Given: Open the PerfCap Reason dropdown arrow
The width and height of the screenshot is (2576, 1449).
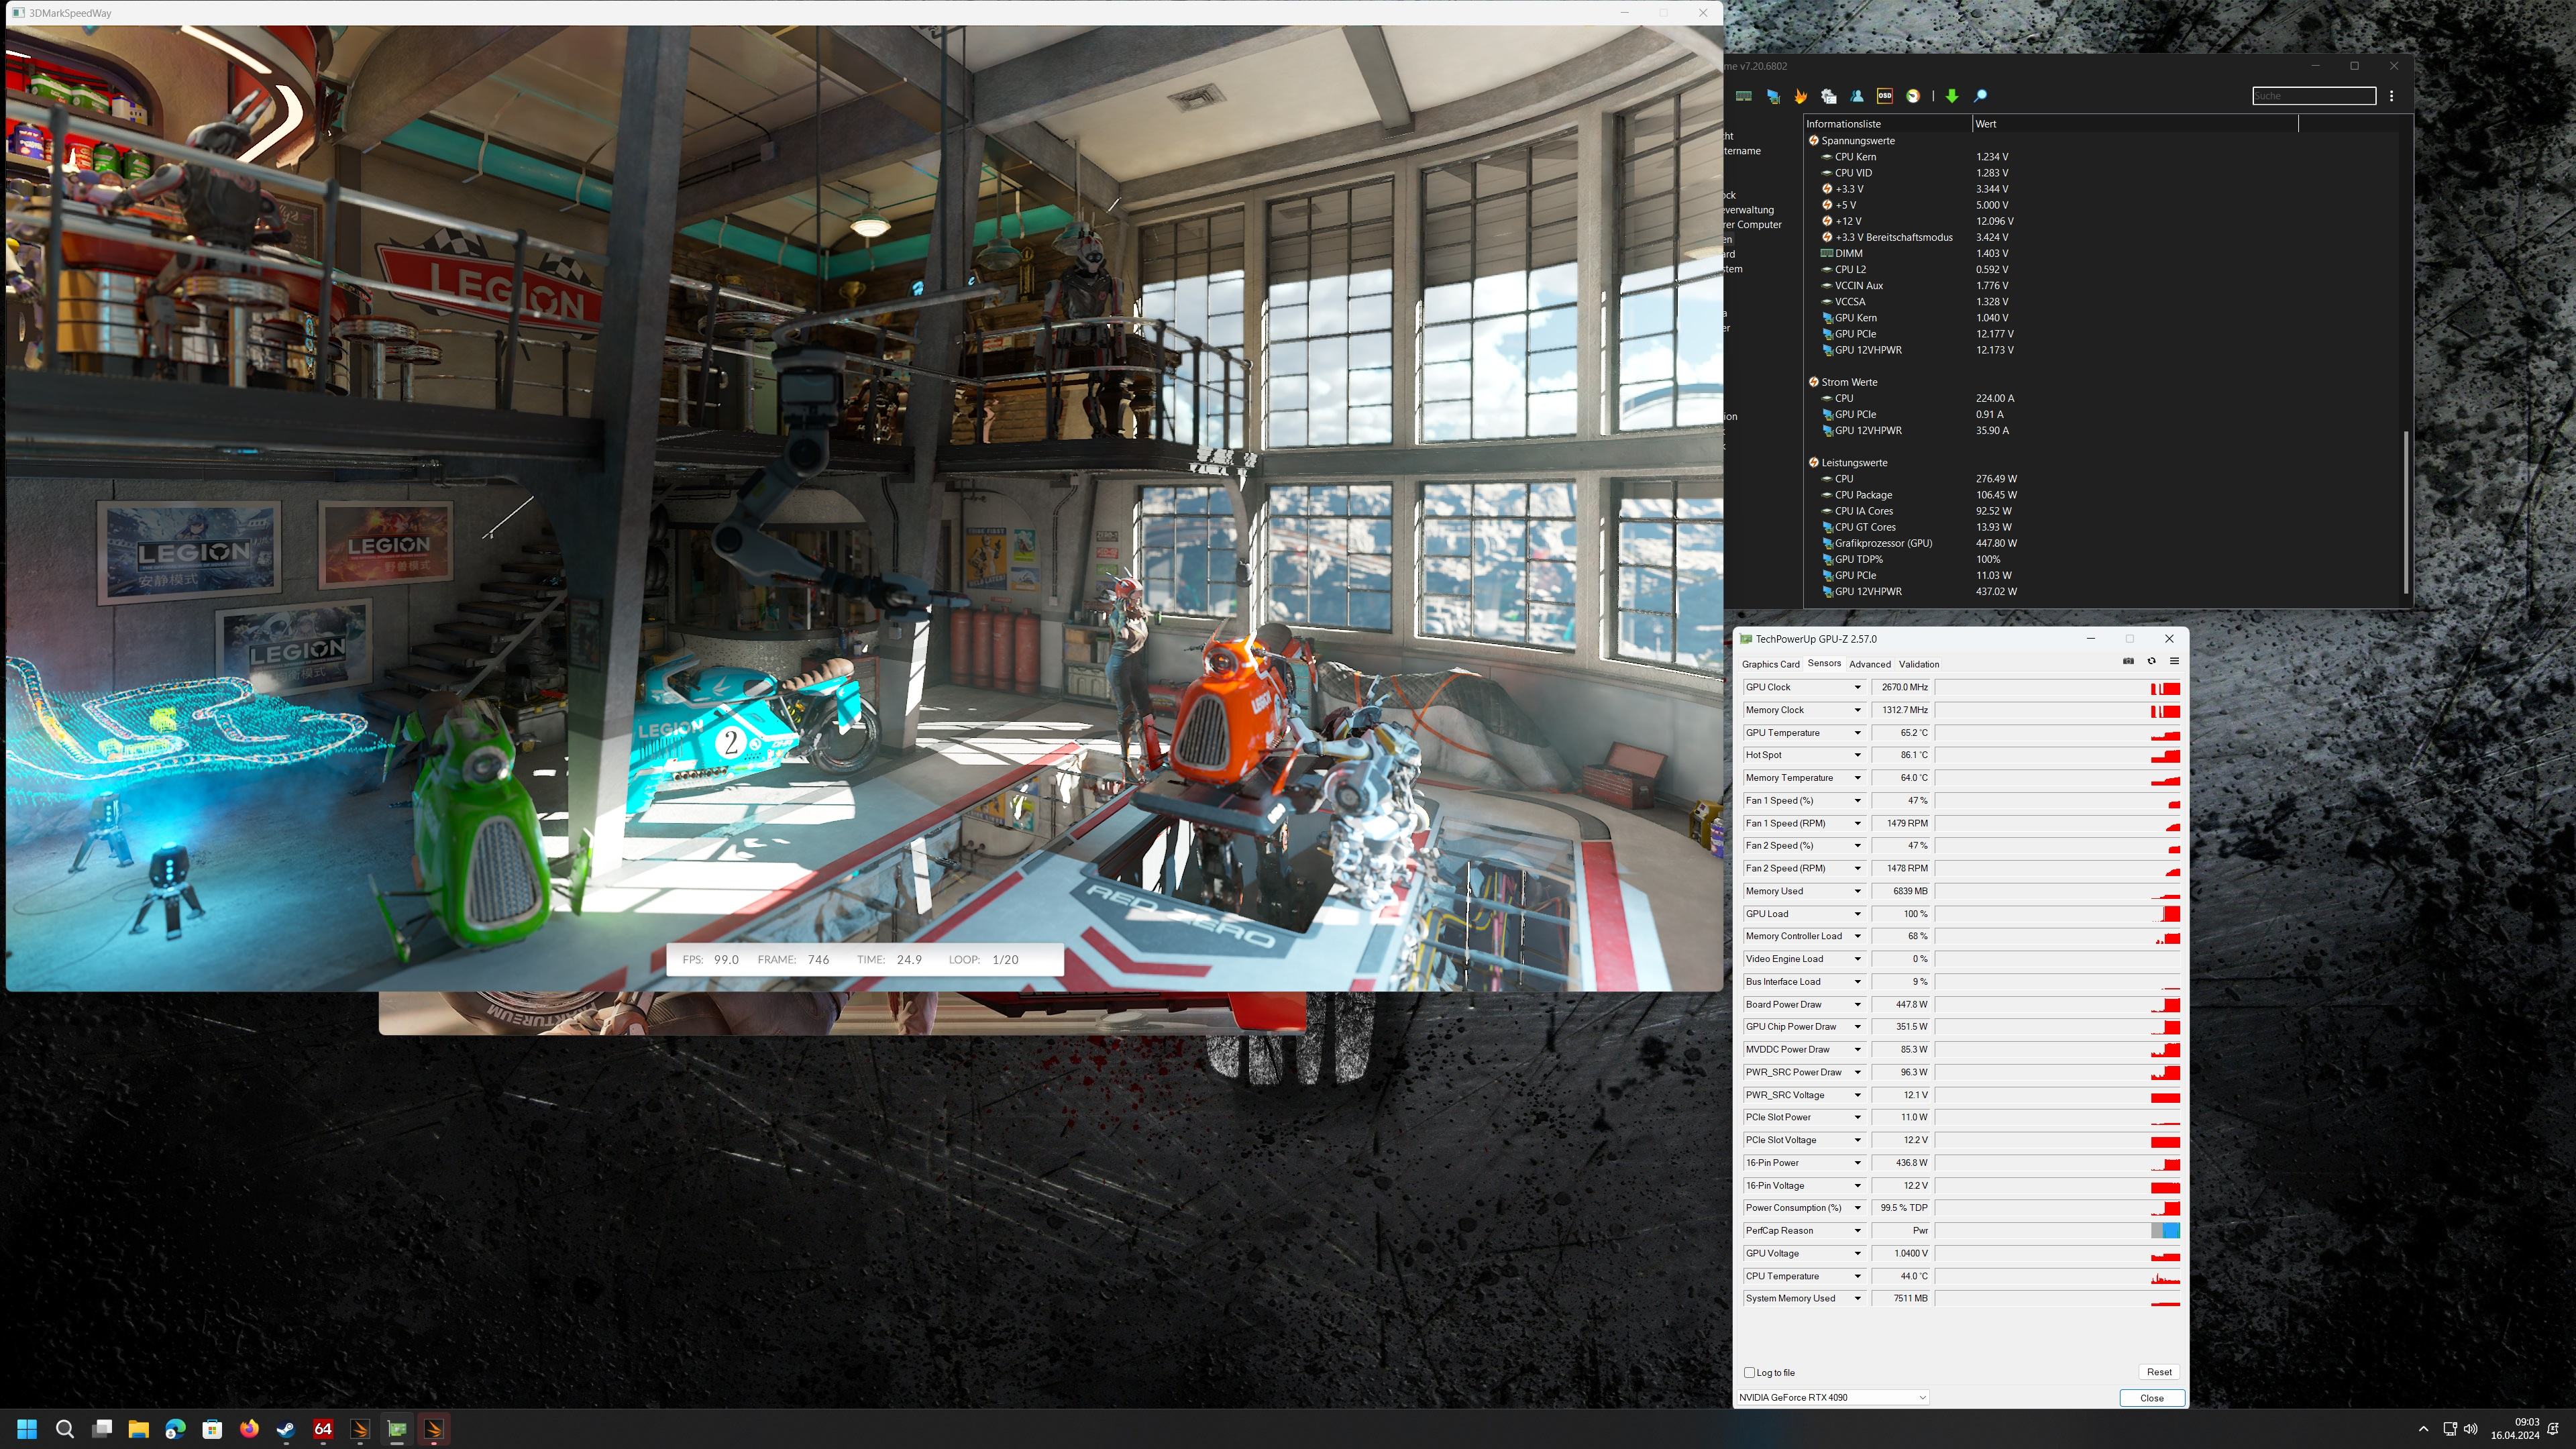Looking at the screenshot, I should click(1857, 1231).
